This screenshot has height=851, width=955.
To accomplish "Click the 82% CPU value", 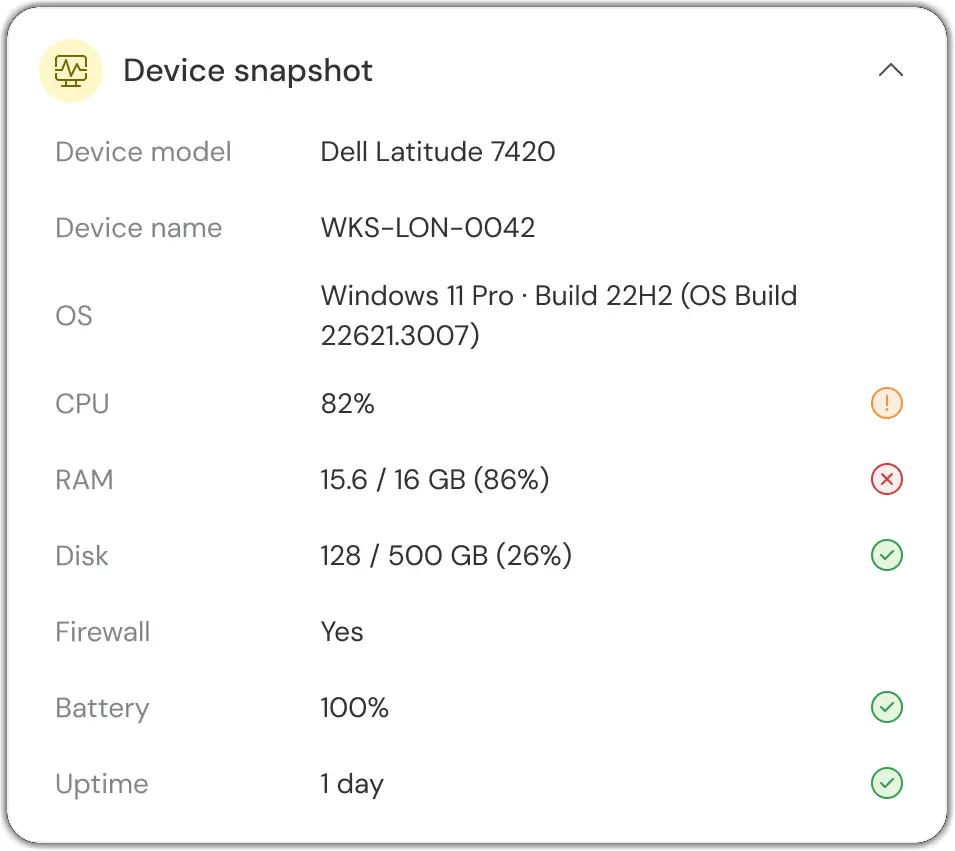I will pos(348,404).
